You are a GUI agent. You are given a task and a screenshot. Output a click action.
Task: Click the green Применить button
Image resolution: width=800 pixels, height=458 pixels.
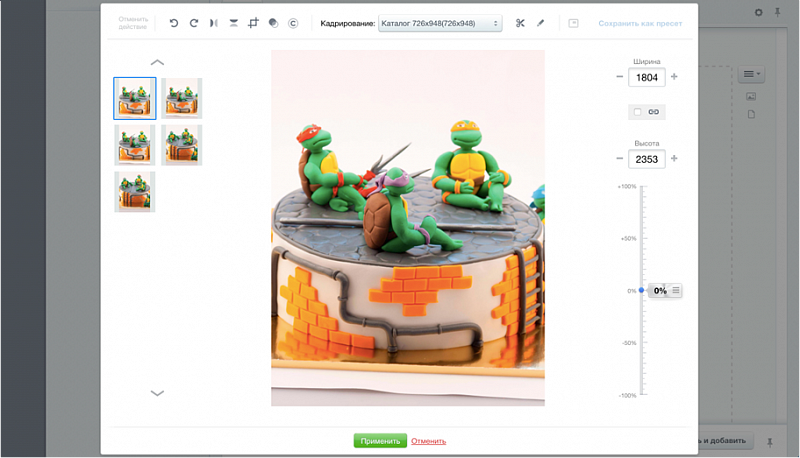[380, 441]
